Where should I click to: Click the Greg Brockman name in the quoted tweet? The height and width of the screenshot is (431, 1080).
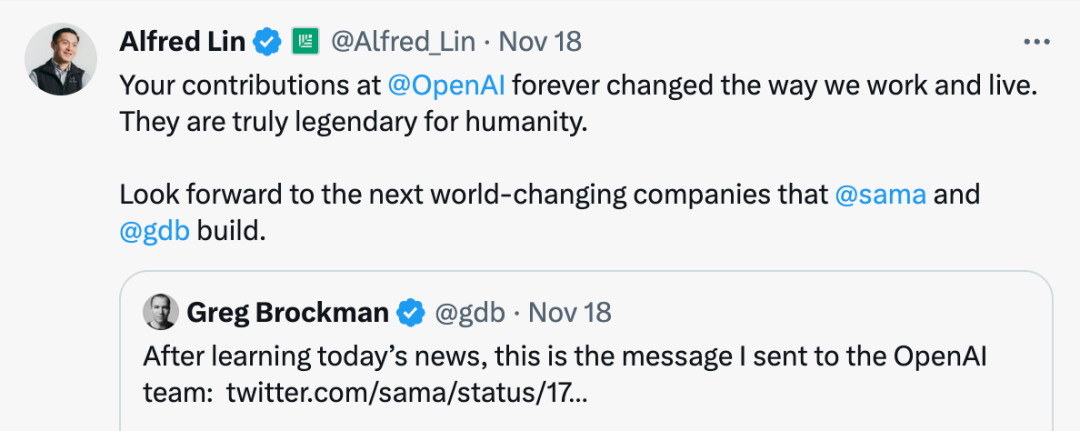click(x=287, y=313)
